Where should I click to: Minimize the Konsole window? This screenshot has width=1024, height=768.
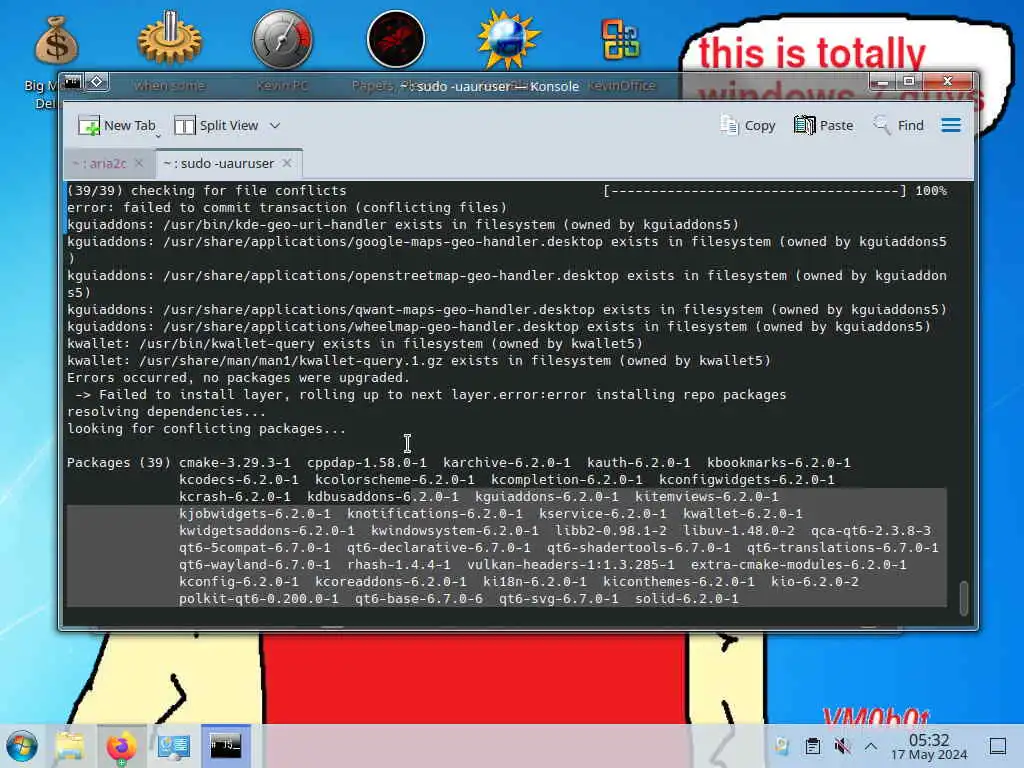coord(882,82)
